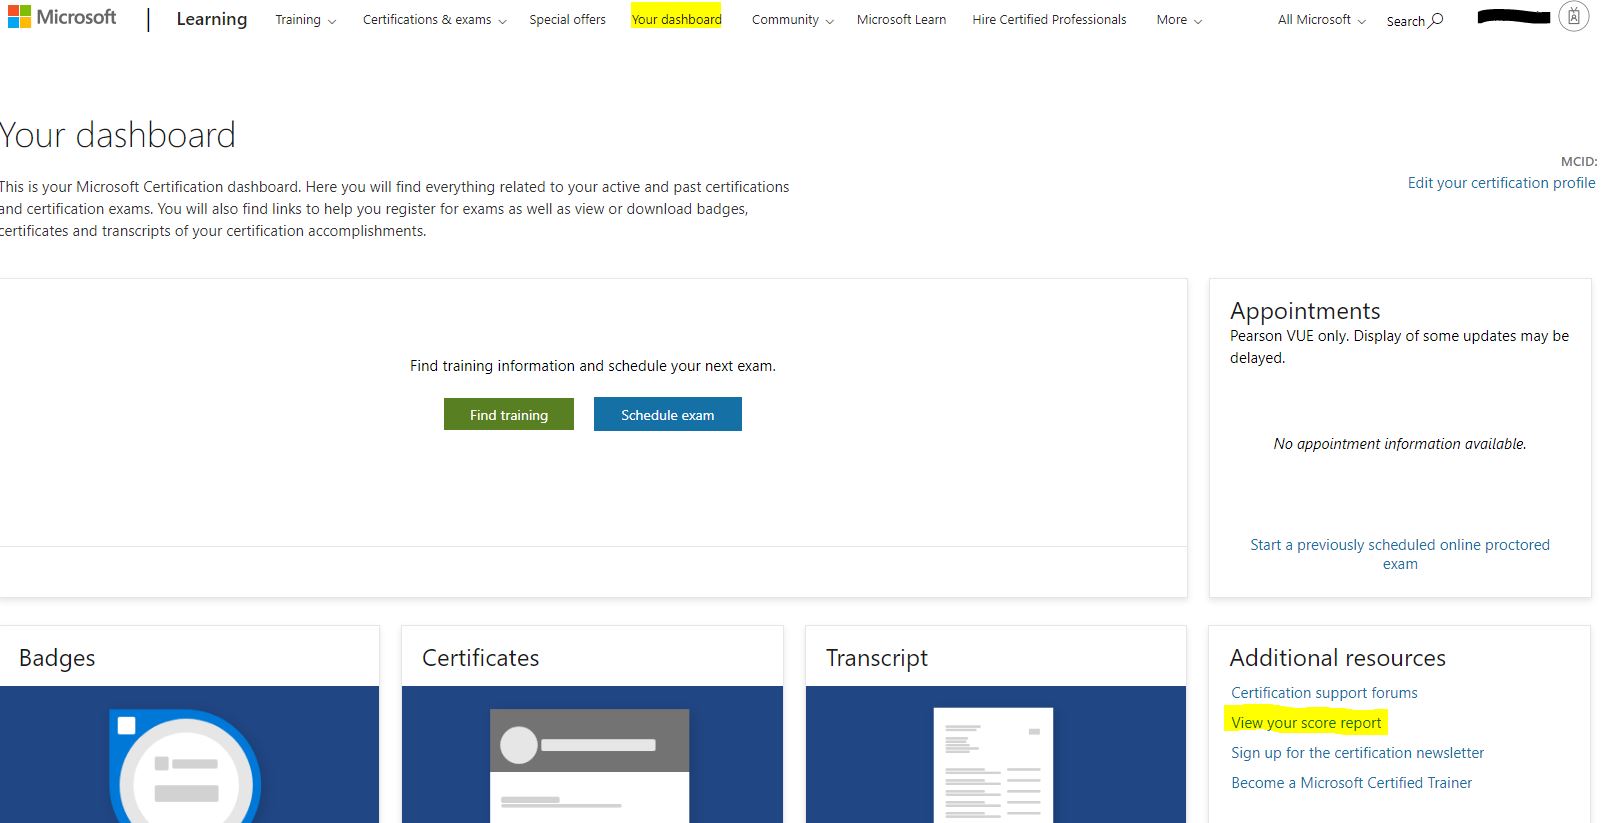Viewport: 1602px width, 823px height.
Task: Click the Your dashboard page title
Action: click(117, 135)
